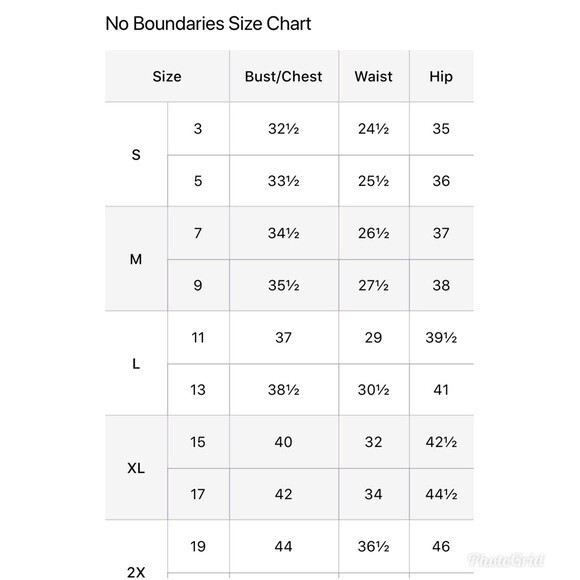Click bust value 33½ for size 5
Image resolution: width=580 pixels, height=580 pixels.
(283, 181)
